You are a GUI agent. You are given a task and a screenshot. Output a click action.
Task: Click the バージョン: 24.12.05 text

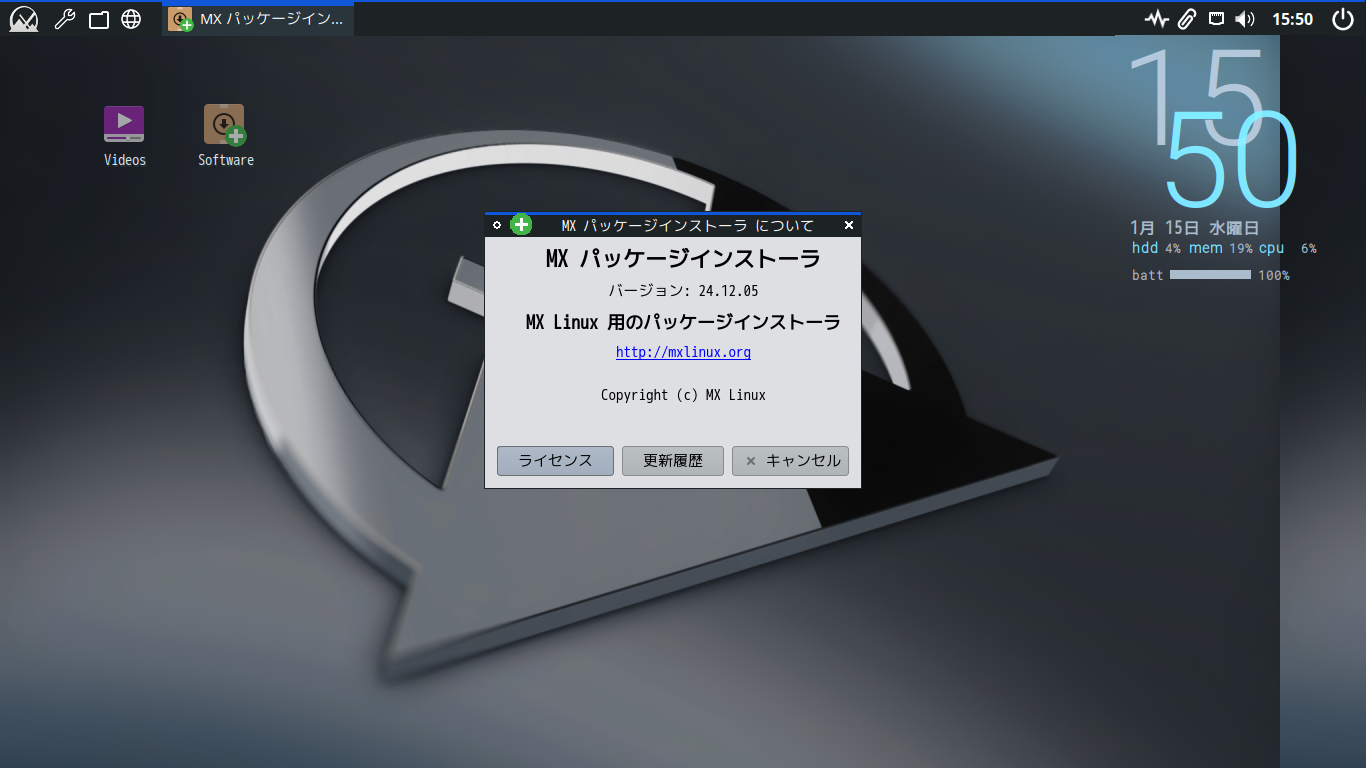tap(683, 291)
